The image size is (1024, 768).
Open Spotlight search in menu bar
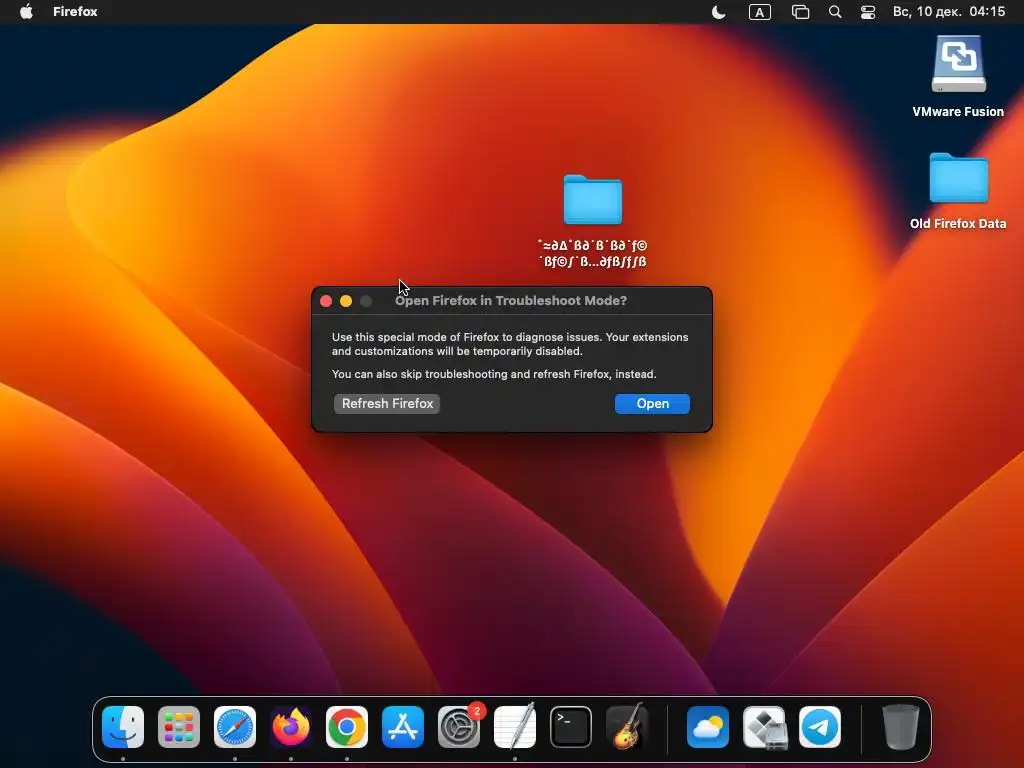click(835, 12)
